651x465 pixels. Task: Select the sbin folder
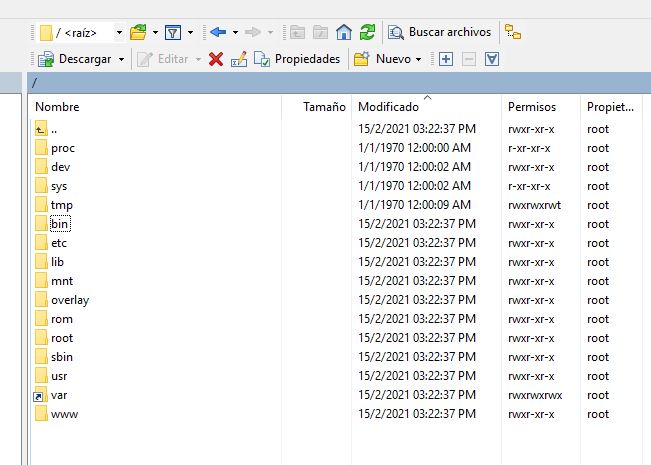pyautogui.click(x=62, y=357)
